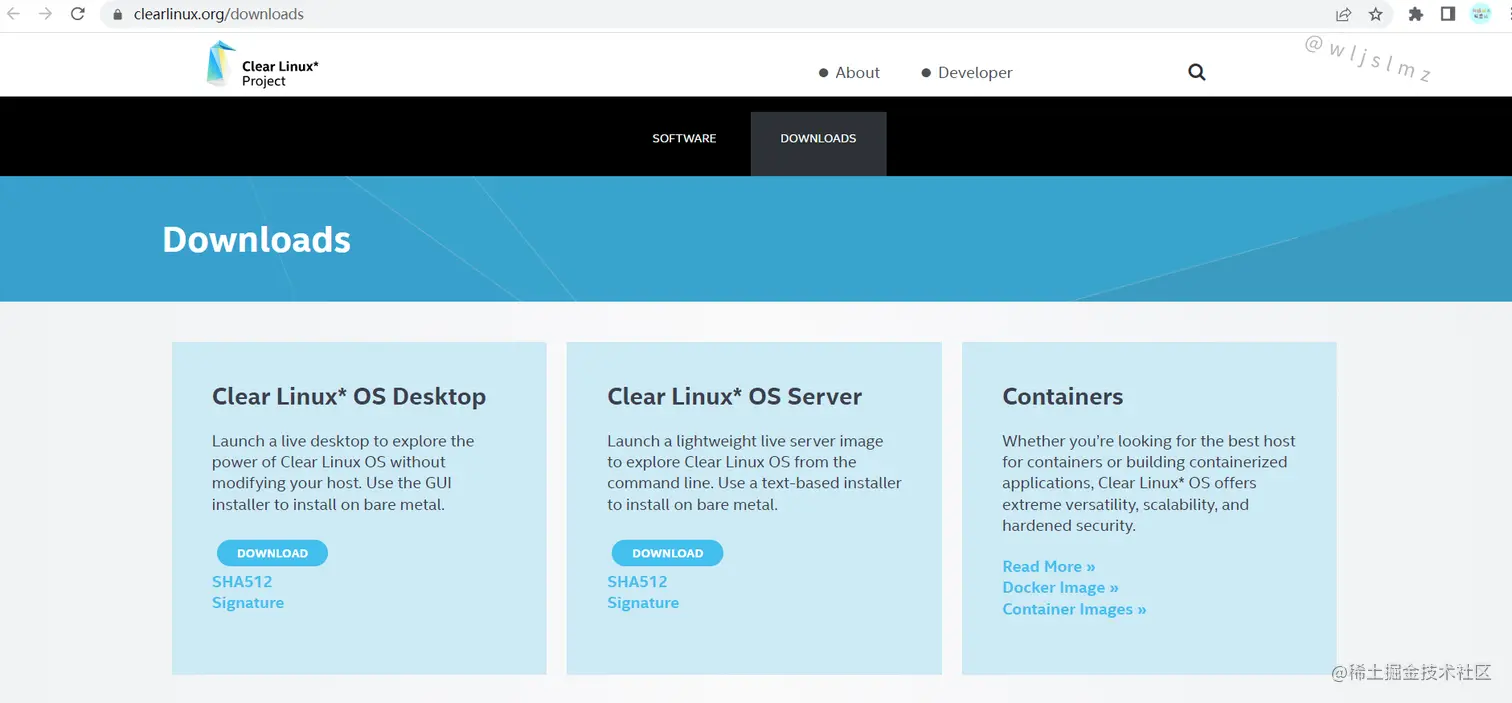Open the extensions puzzle icon
Viewport: 1512px width, 703px height.
pos(1415,14)
